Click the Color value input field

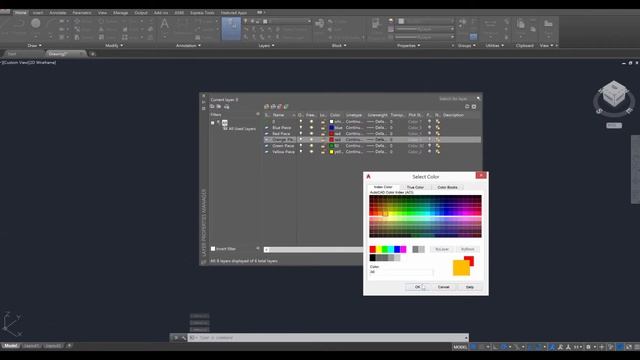[x=401, y=272]
